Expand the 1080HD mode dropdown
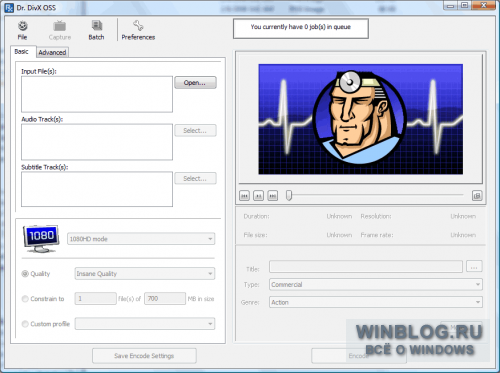 [141, 239]
